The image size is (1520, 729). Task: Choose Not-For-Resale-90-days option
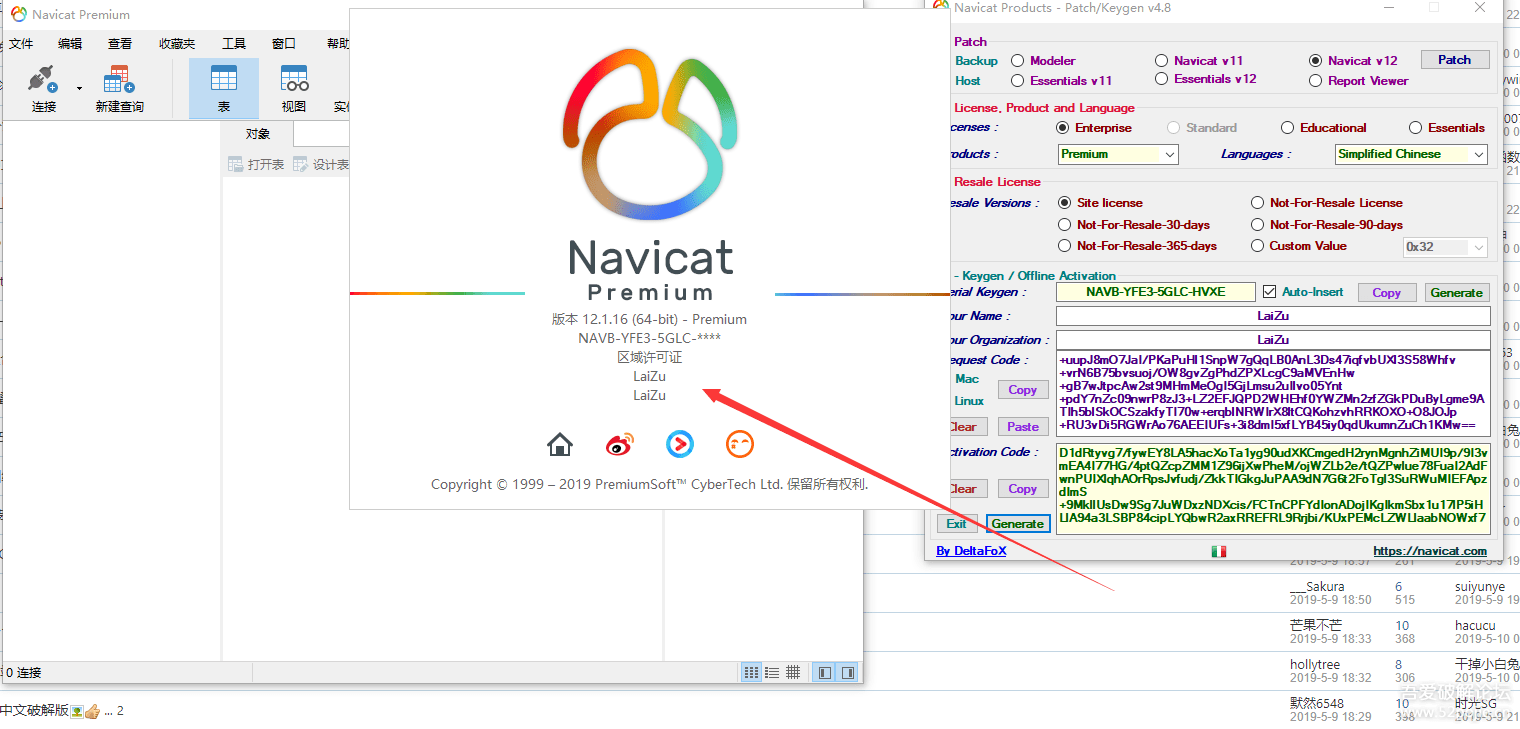pyautogui.click(x=1258, y=225)
